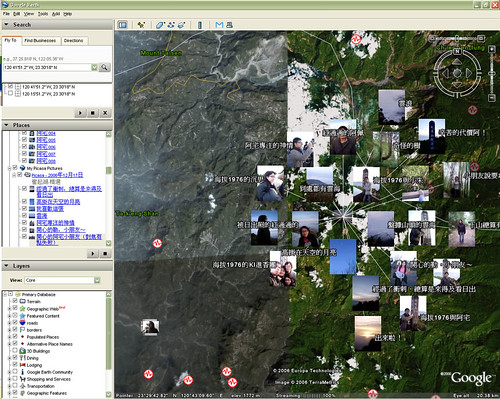
Task: Click the Print toolbar icon
Action: tap(230, 25)
